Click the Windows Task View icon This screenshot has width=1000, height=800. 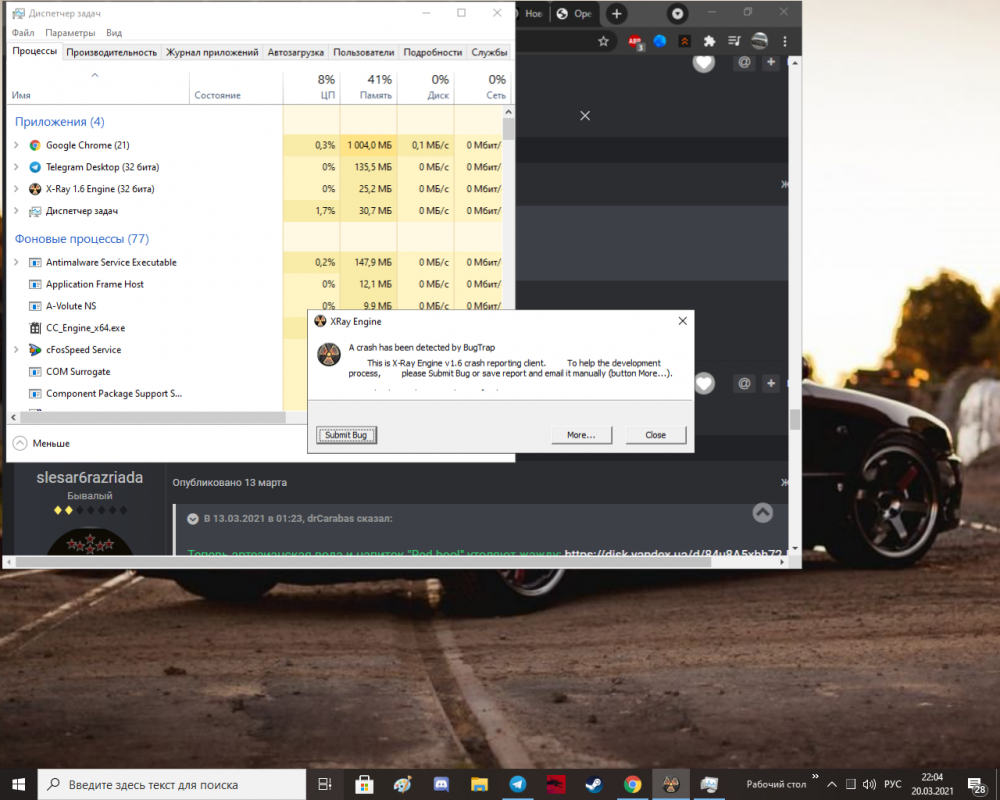click(x=325, y=785)
